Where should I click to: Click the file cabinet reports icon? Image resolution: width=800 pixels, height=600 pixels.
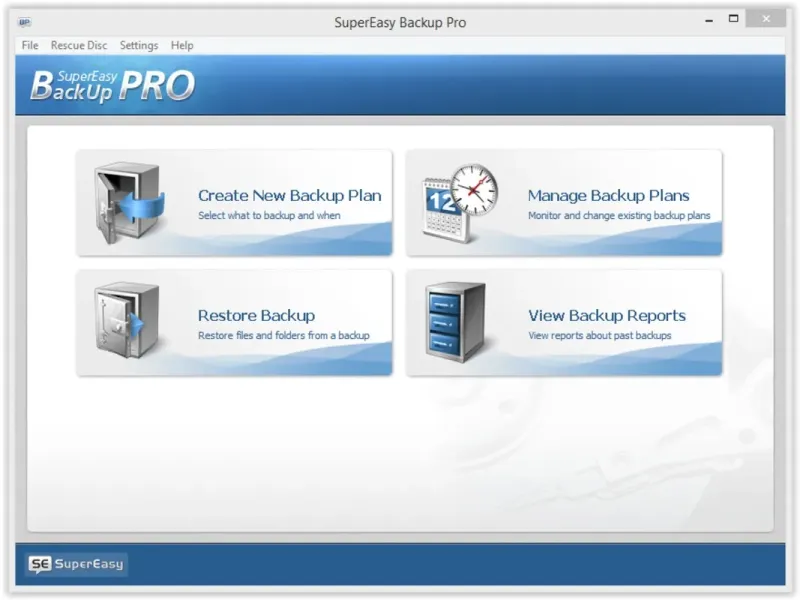click(455, 322)
